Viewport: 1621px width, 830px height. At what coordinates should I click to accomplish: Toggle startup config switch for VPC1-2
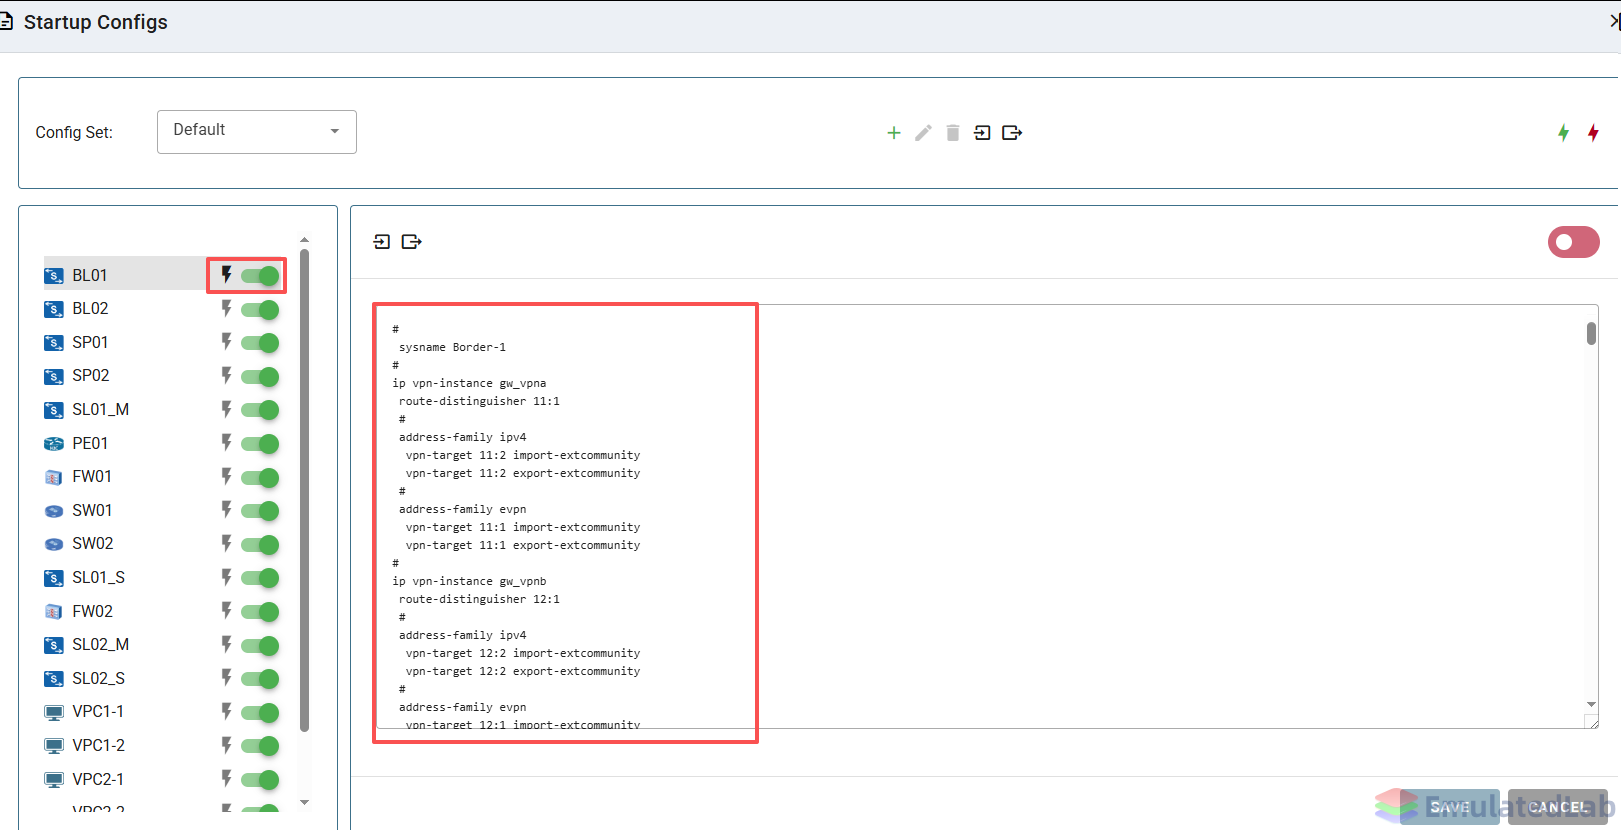pos(260,746)
